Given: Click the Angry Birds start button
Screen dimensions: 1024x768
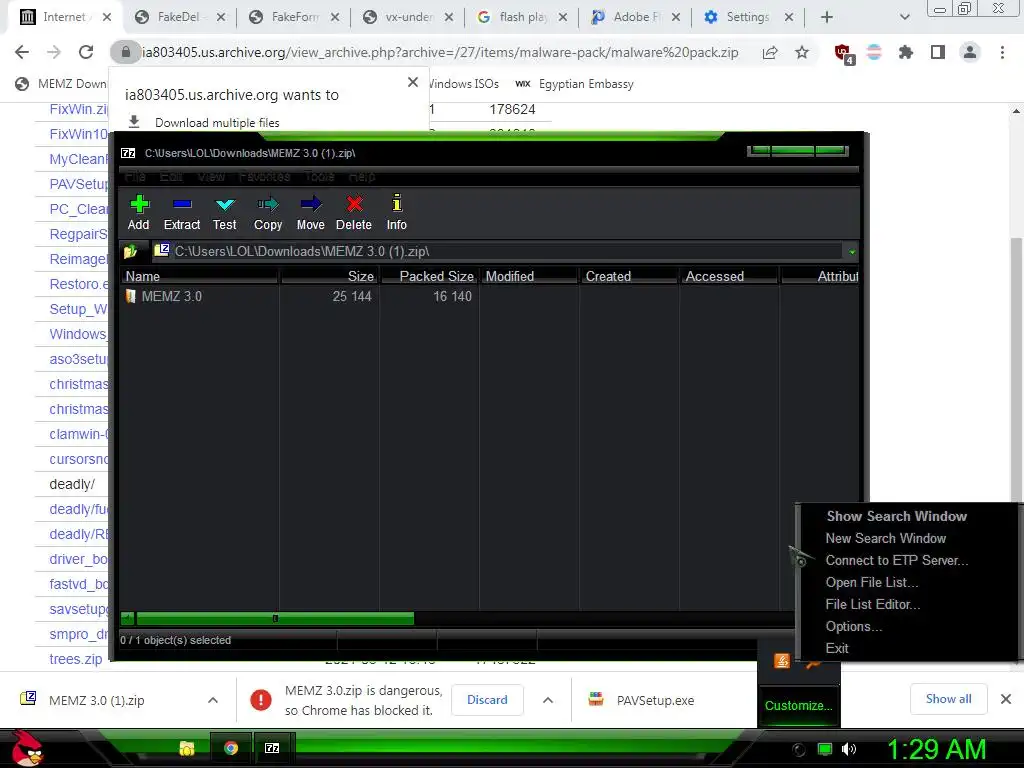Looking at the screenshot, I should 27,748.
